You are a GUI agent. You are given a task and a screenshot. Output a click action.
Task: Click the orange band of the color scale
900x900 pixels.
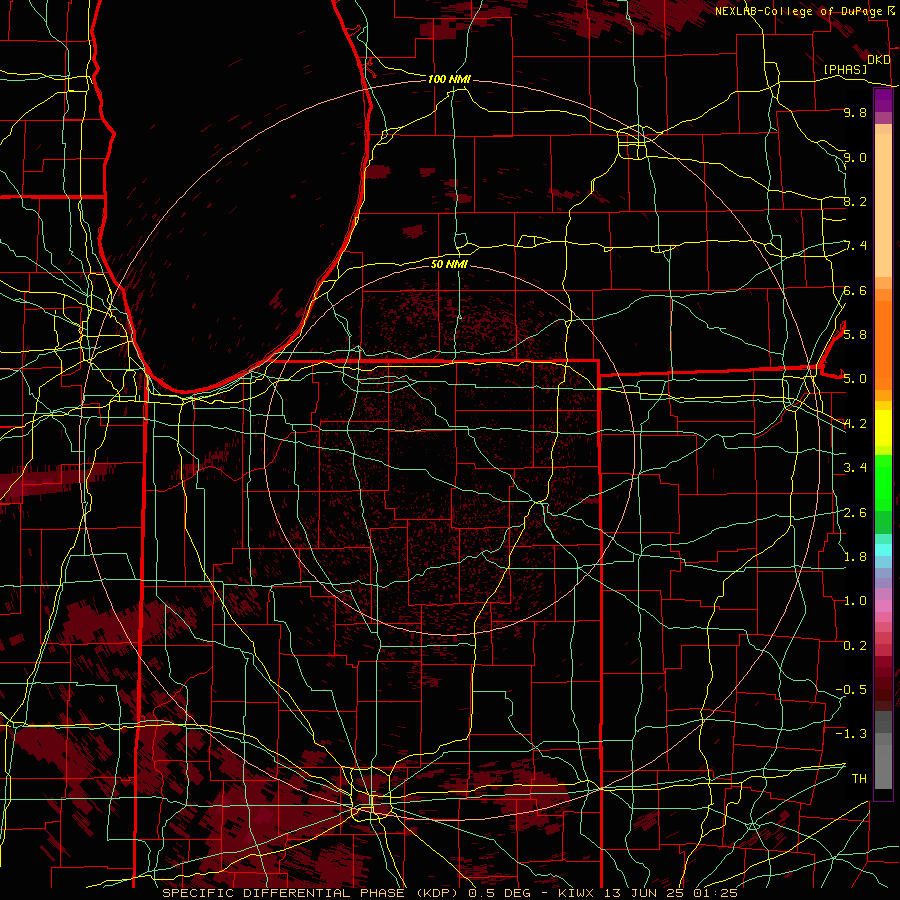pyautogui.click(x=883, y=344)
